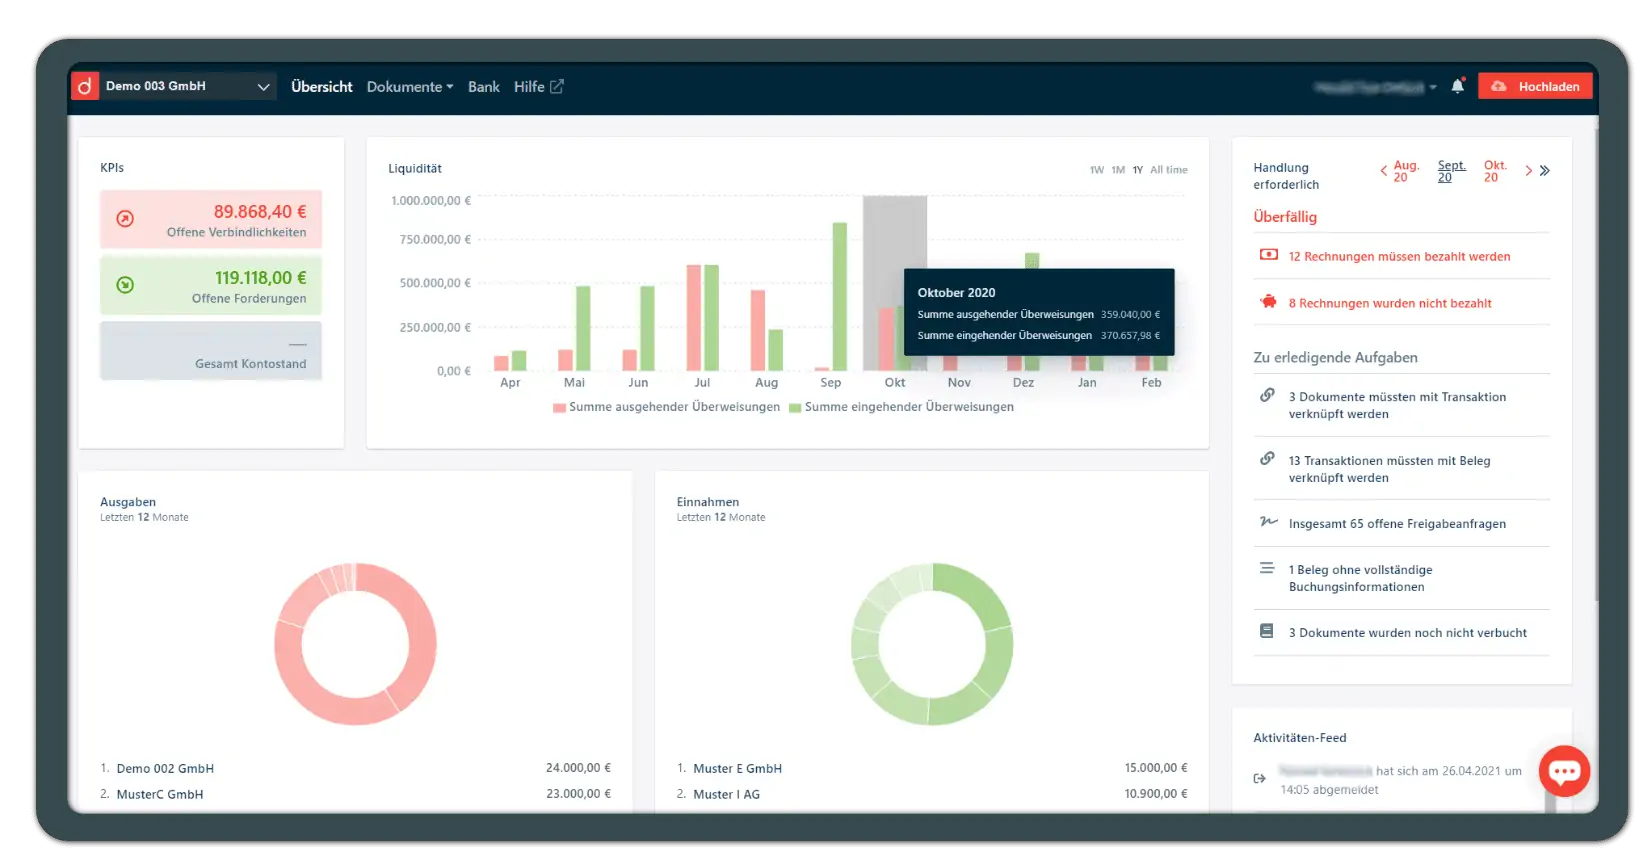Go to previous month with left chevron
The height and width of the screenshot is (865, 1649).
click(1383, 171)
